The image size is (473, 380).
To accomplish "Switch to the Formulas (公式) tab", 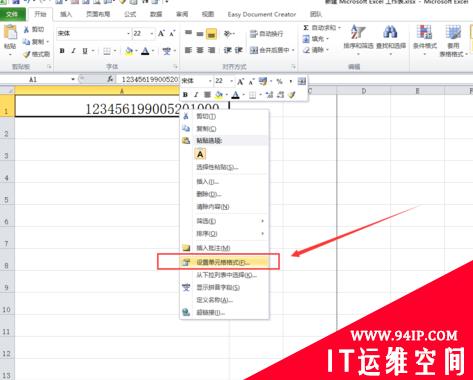I will tap(130, 14).
